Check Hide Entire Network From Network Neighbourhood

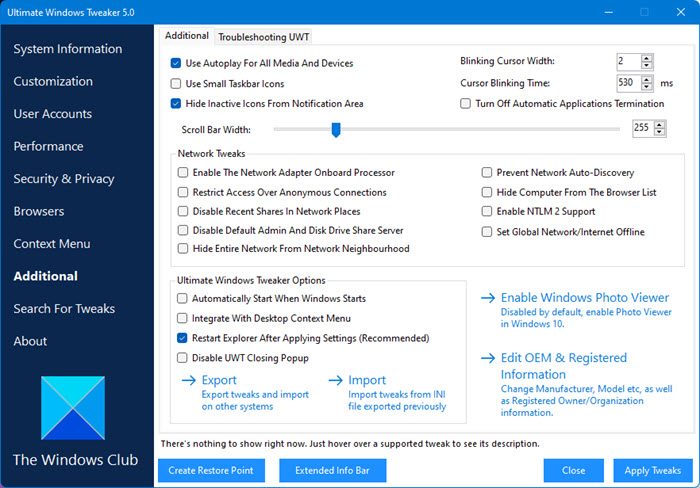click(183, 248)
